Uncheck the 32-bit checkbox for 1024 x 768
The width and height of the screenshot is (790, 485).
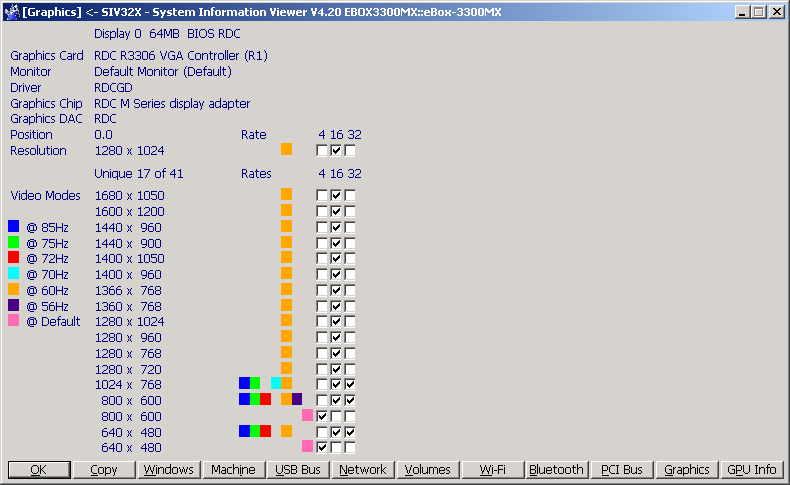tap(350, 384)
